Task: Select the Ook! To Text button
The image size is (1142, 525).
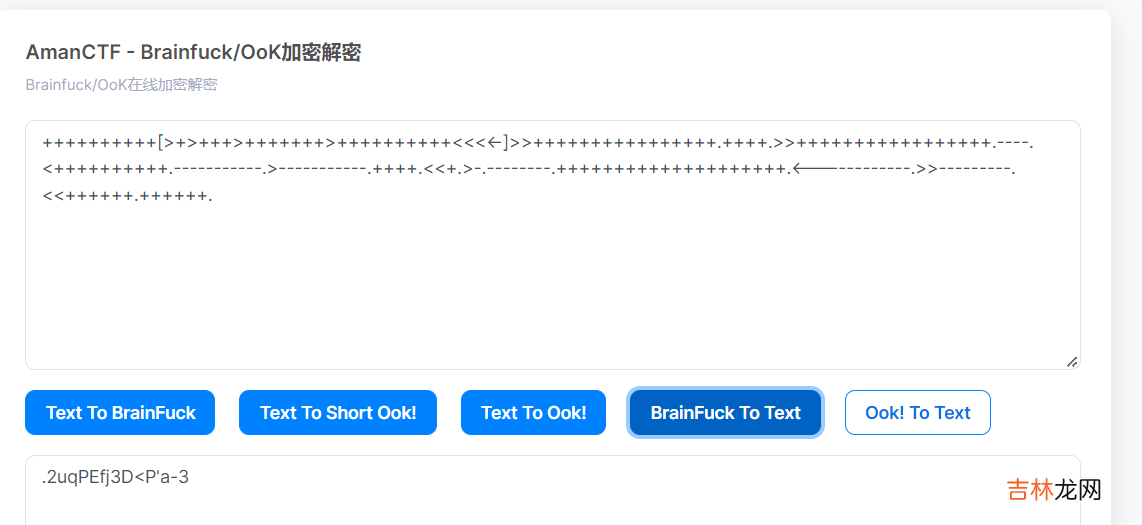Action: tap(917, 412)
